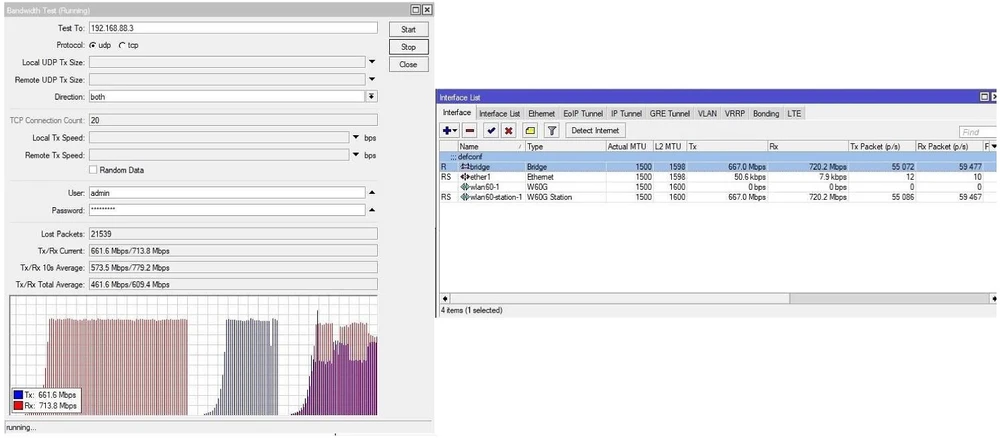
Task: Click the red Rx legend swatch
Action: click(x=18, y=405)
